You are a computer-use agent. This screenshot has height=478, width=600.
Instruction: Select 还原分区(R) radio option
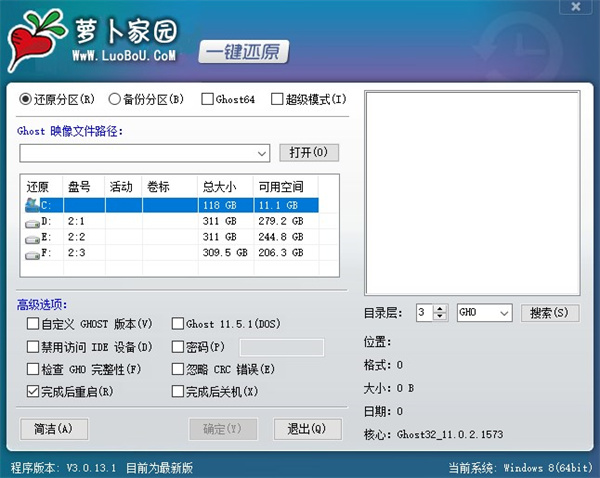[x=26, y=99]
